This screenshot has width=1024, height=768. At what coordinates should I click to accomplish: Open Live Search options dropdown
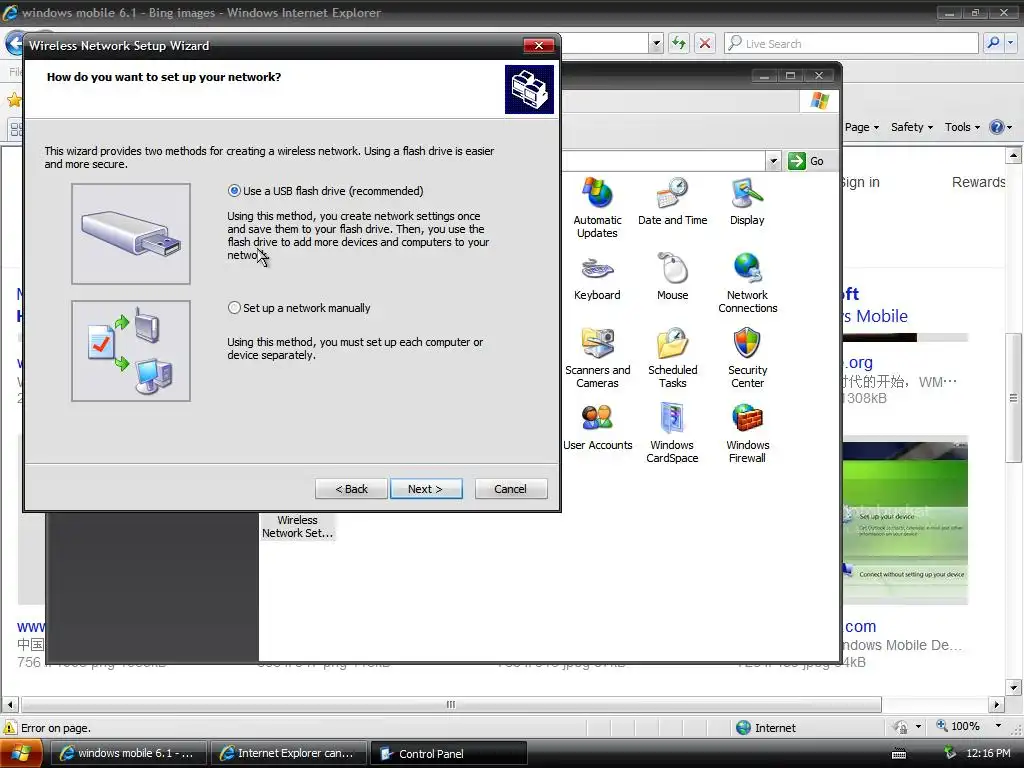(1011, 43)
